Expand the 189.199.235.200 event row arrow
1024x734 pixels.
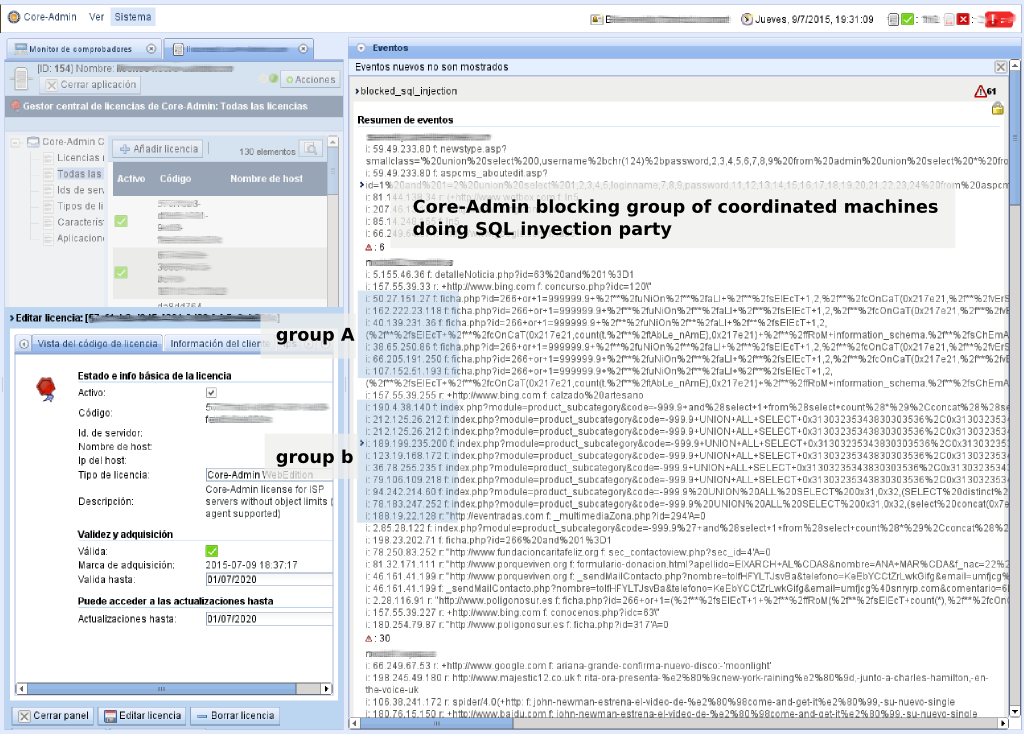coord(362,443)
